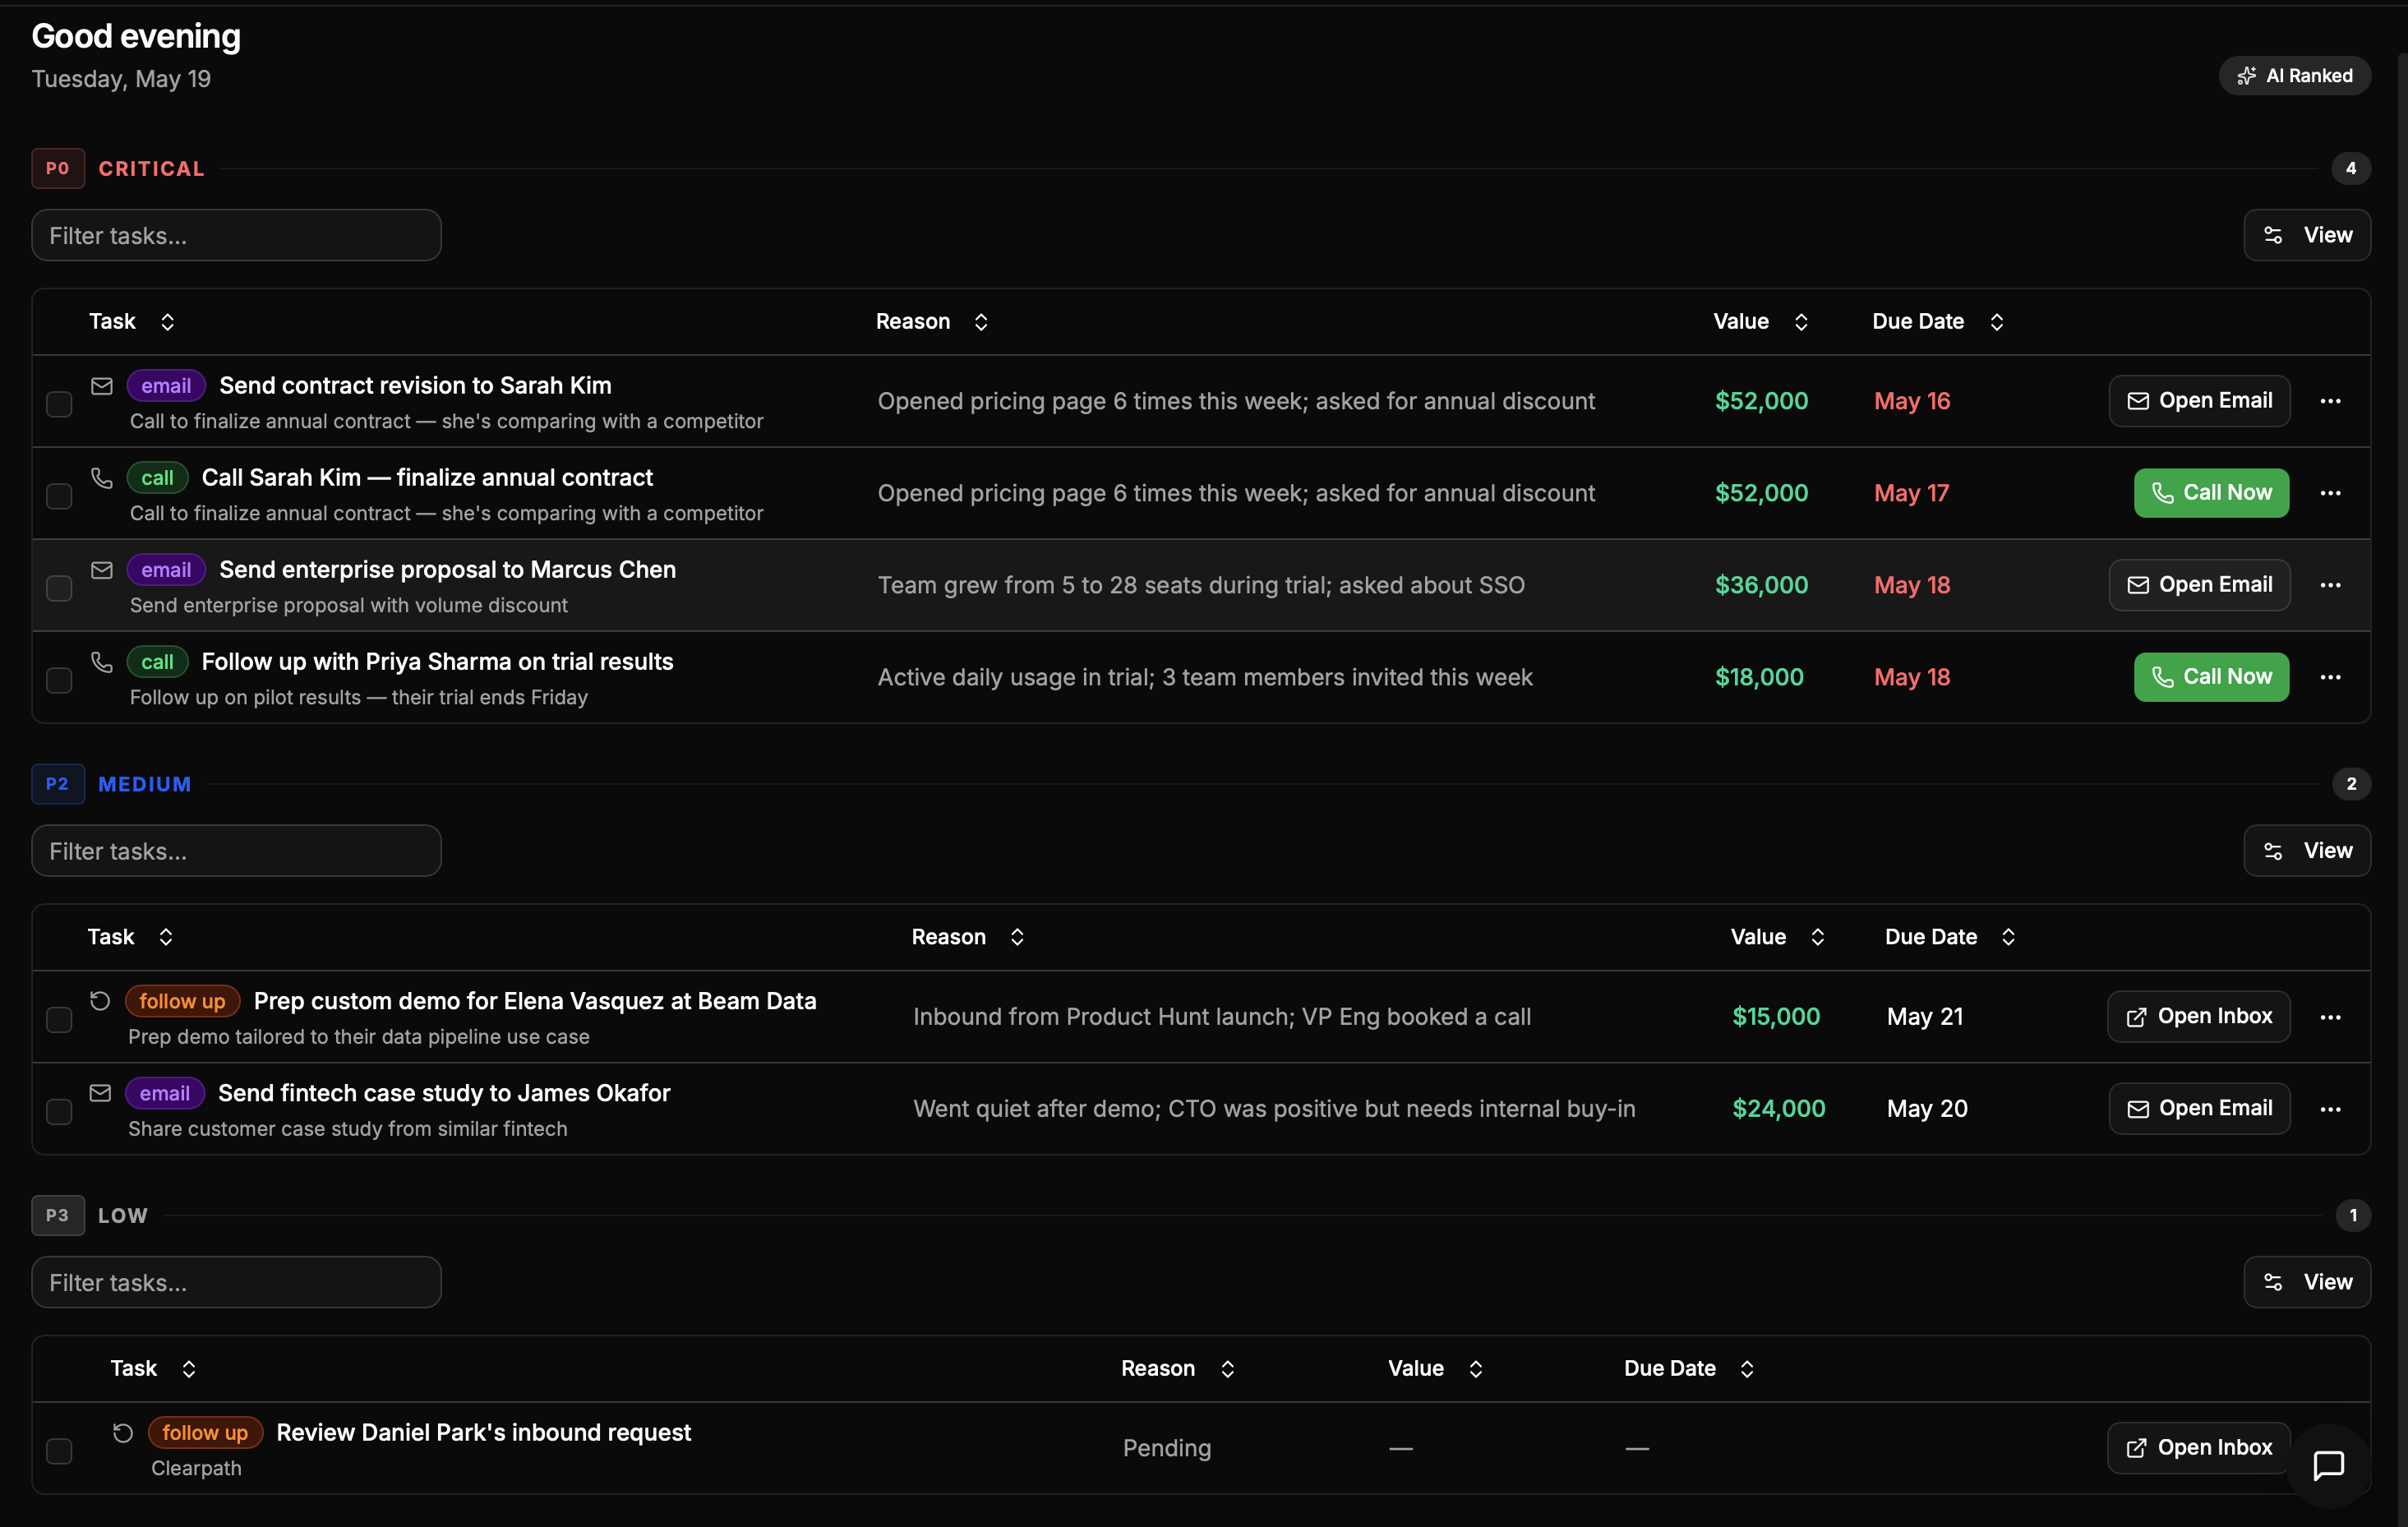Check the Call Sarah Kim task checkbox
The width and height of the screenshot is (2408, 1527).
tap(59, 496)
